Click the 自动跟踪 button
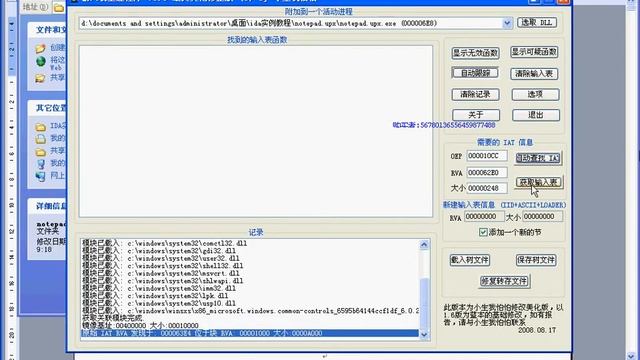 476,73
